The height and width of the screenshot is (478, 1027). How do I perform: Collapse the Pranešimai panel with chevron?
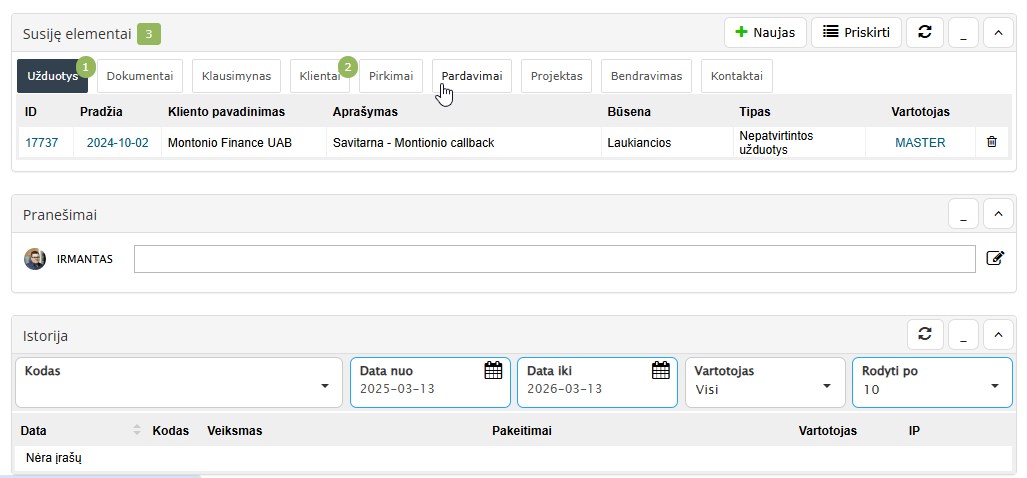tap(997, 213)
